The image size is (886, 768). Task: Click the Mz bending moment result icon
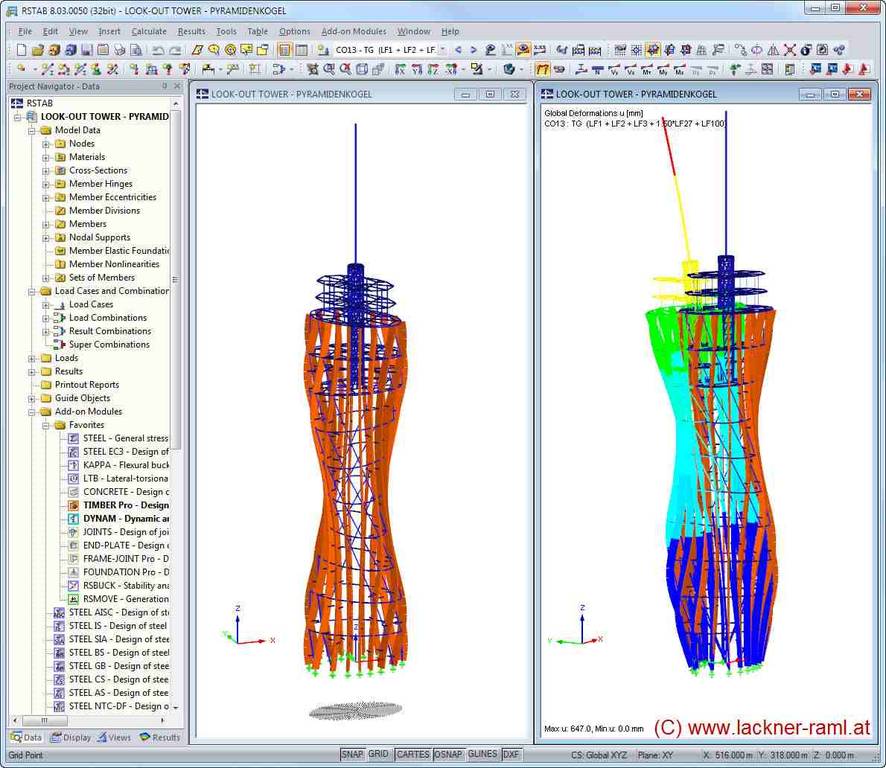click(679, 69)
